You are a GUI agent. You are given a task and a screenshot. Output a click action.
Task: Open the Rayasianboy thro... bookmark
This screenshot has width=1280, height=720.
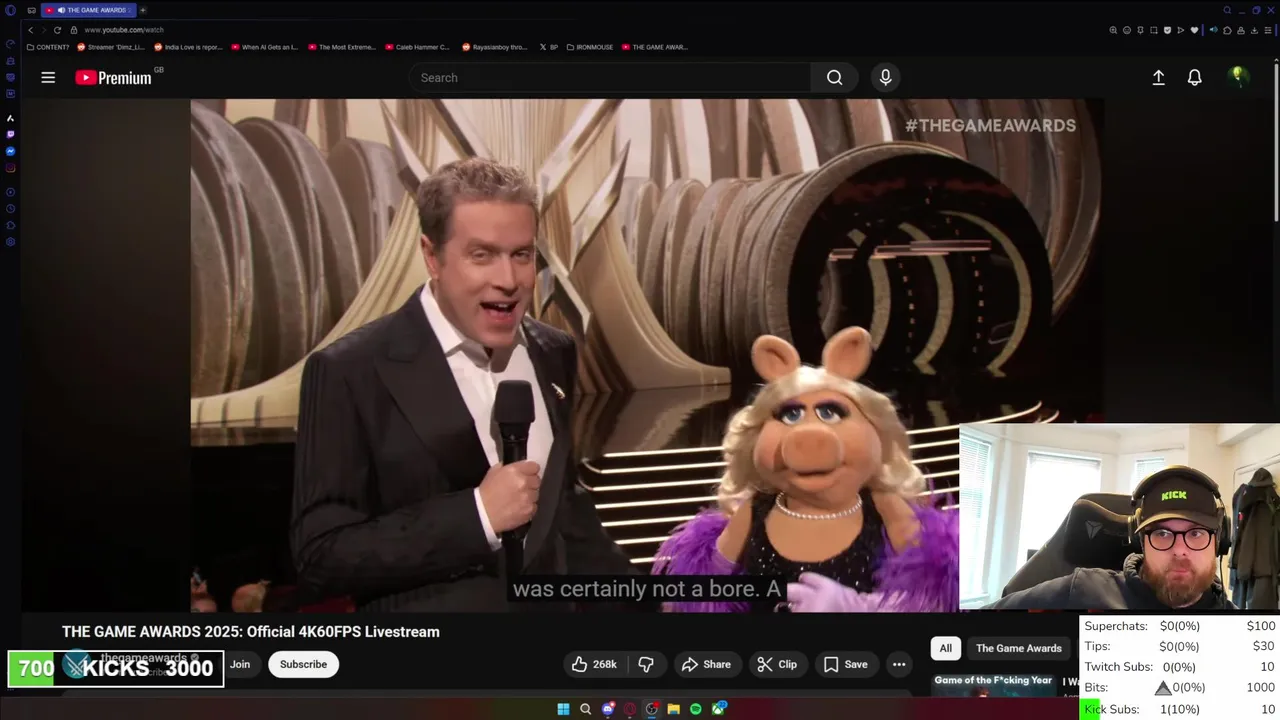[495, 47]
